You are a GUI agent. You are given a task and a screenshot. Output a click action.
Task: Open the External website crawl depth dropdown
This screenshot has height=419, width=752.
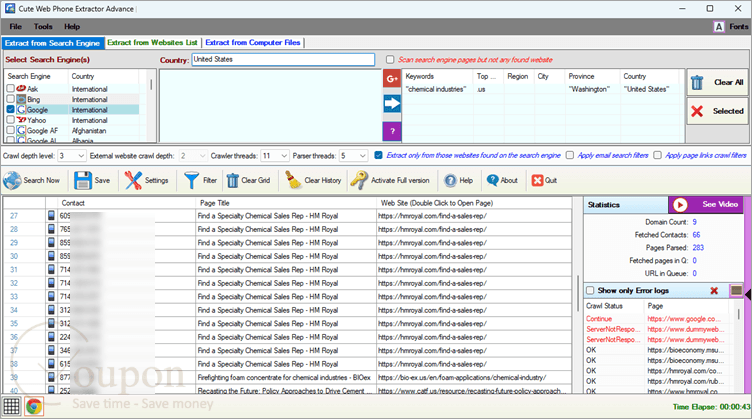(202, 156)
